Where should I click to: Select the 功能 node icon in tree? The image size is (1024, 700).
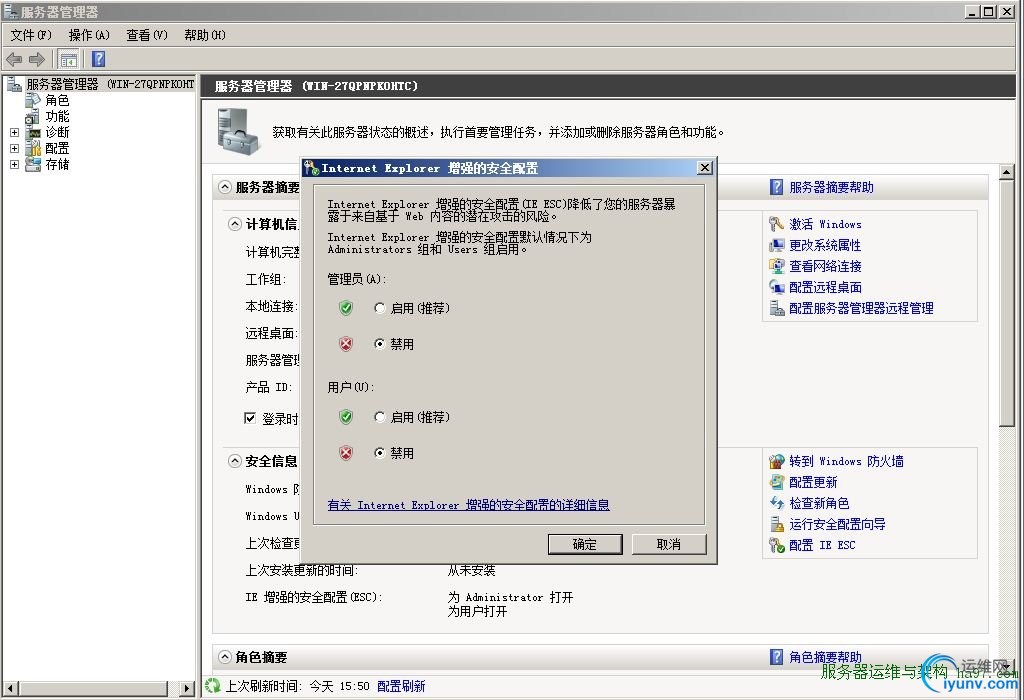point(33,116)
